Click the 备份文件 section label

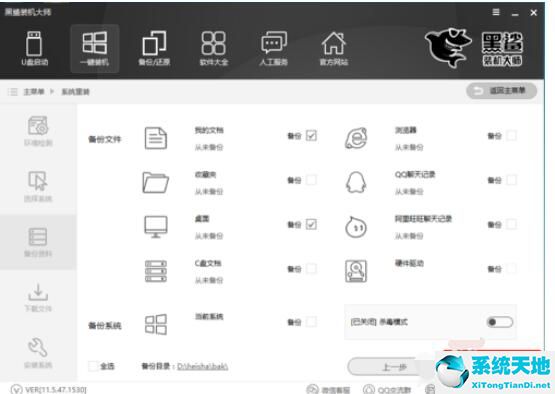[104, 139]
